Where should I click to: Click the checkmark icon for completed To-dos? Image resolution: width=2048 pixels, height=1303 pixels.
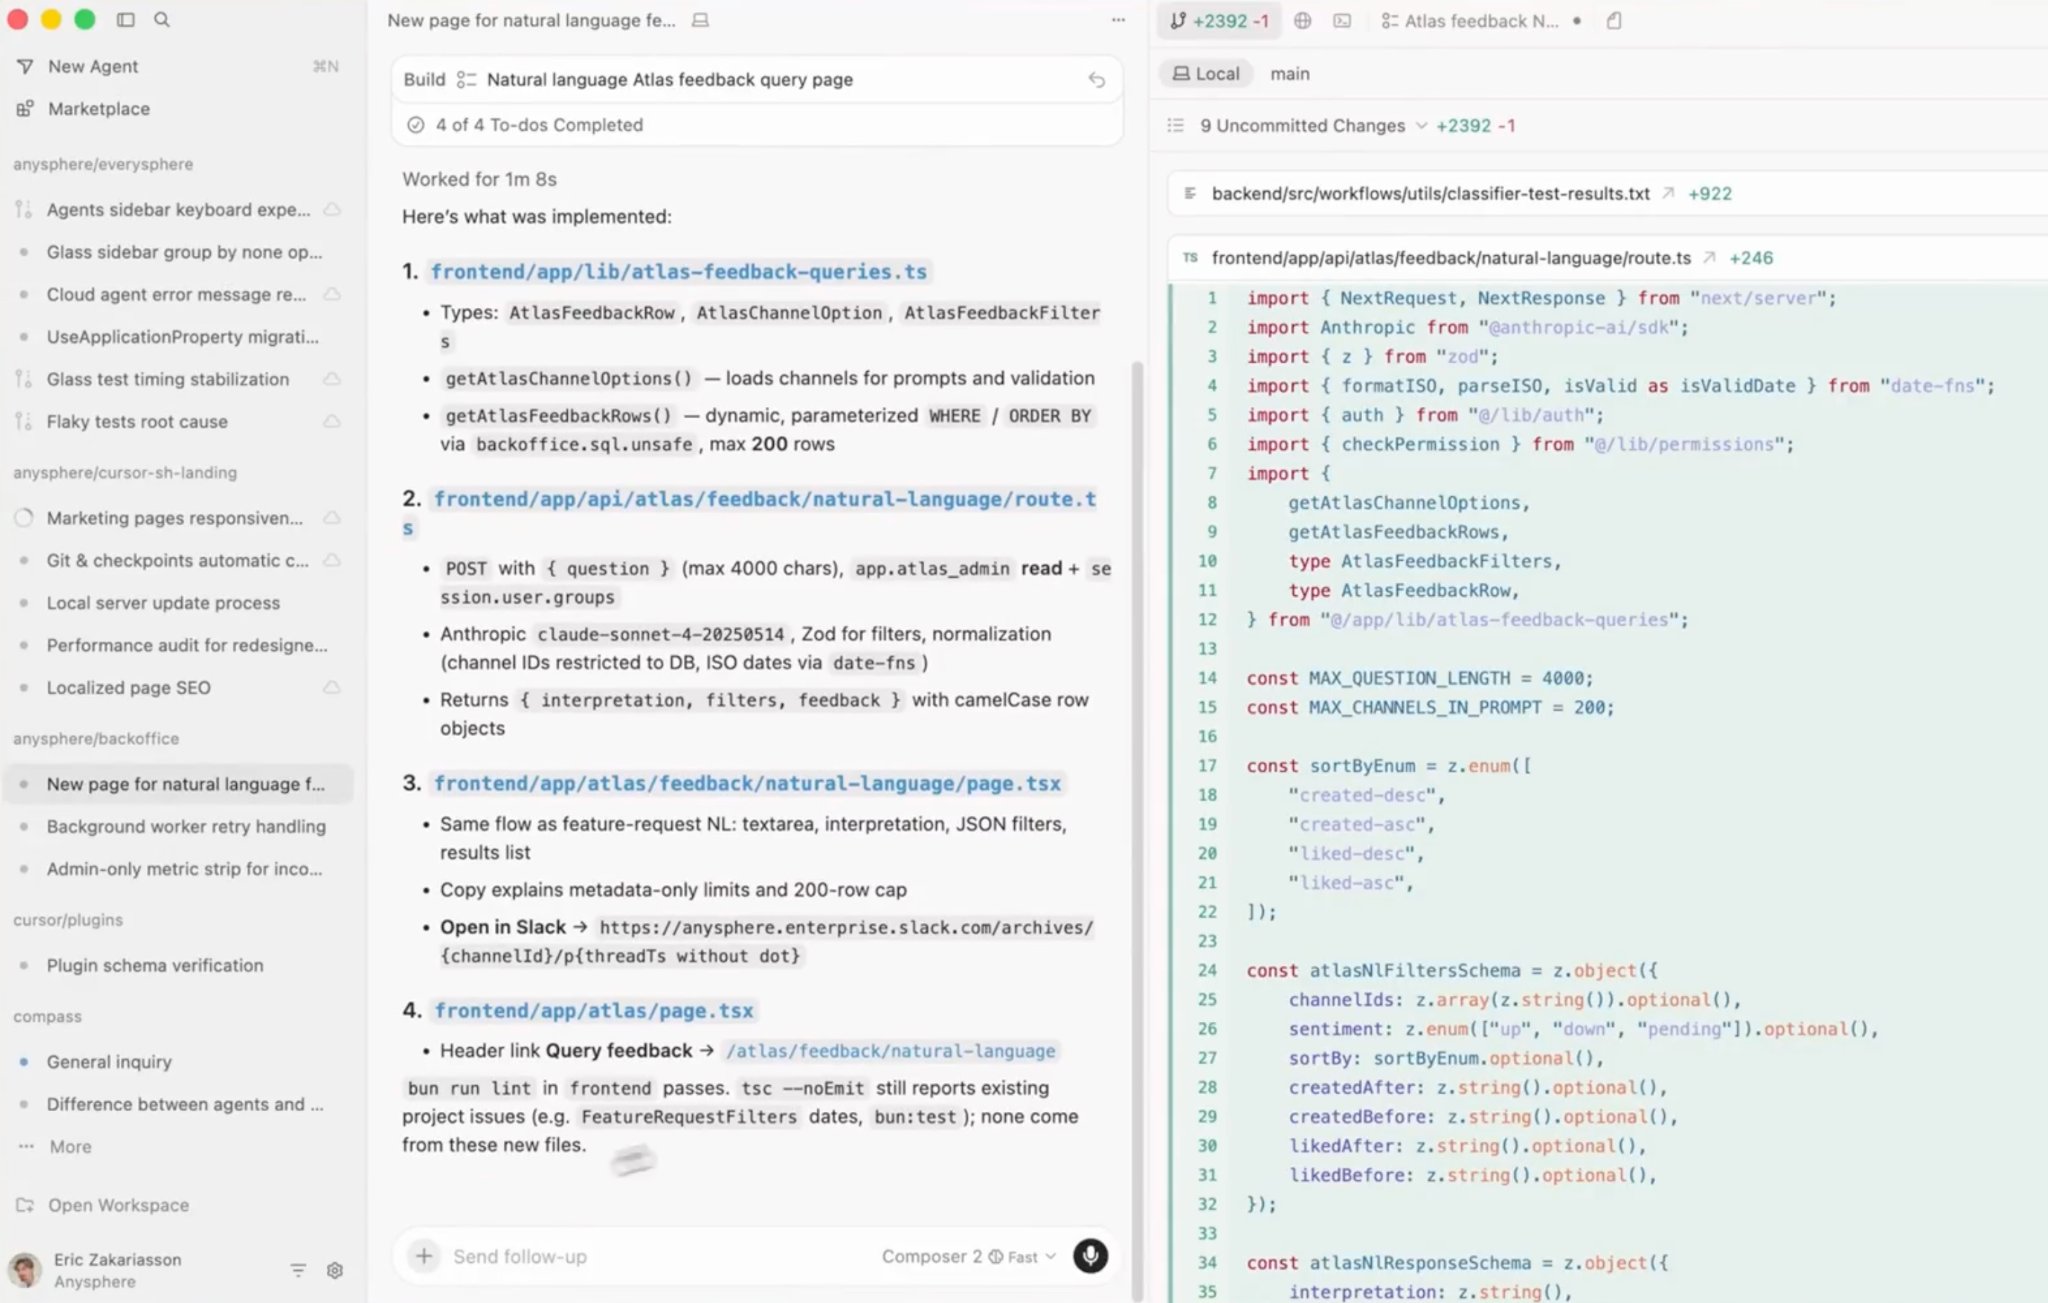(x=416, y=125)
